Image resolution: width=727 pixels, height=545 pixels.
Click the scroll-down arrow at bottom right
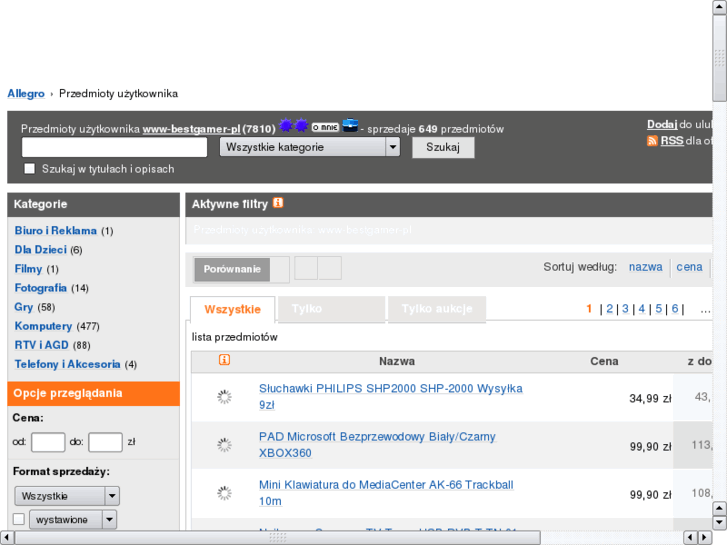tap(720, 523)
